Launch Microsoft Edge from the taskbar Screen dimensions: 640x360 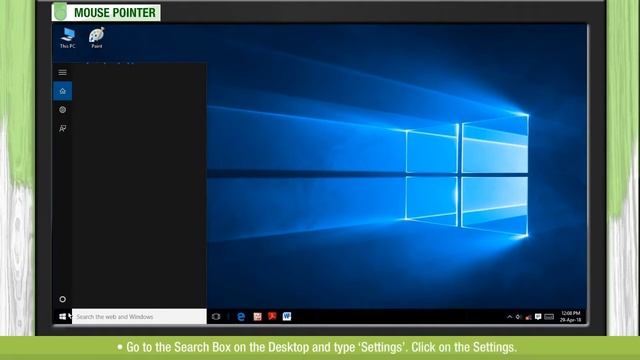(241, 317)
